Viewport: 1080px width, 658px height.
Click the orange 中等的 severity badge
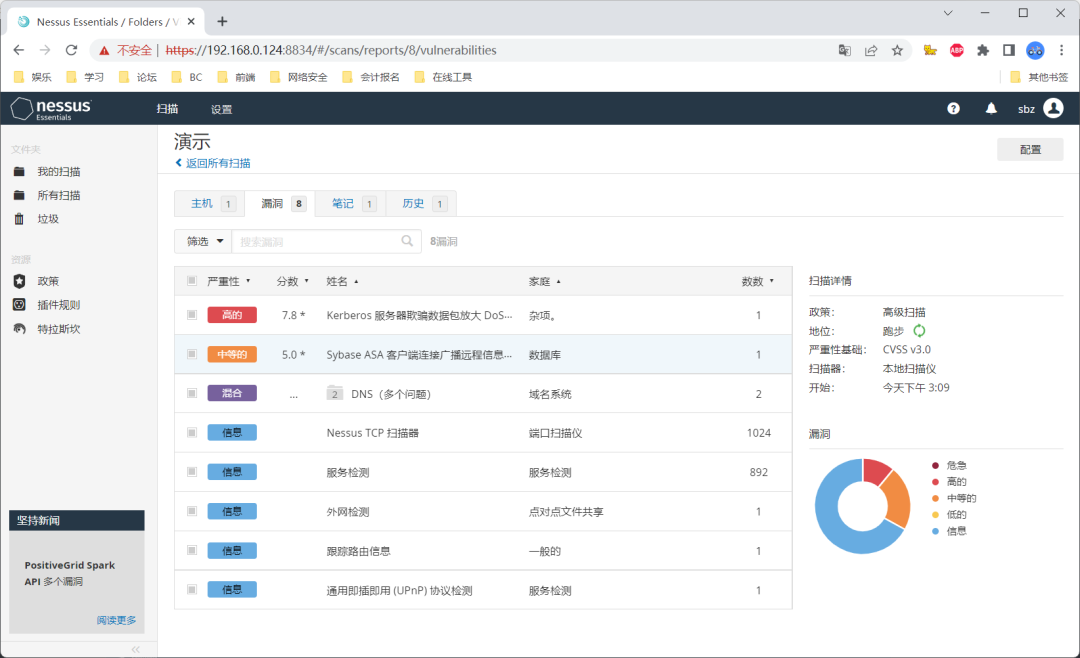232,354
